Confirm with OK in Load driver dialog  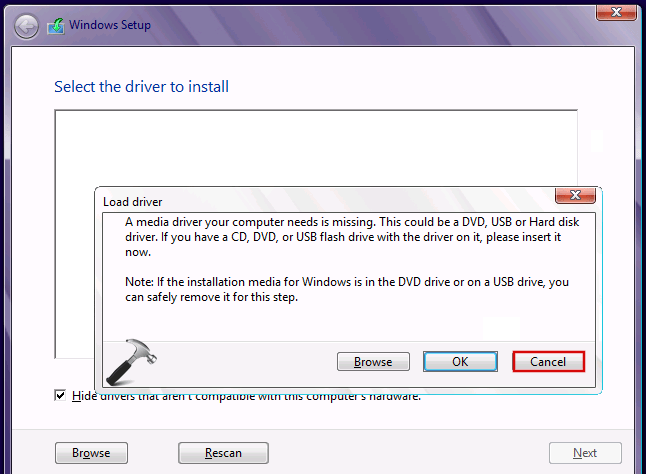click(460, 362)
